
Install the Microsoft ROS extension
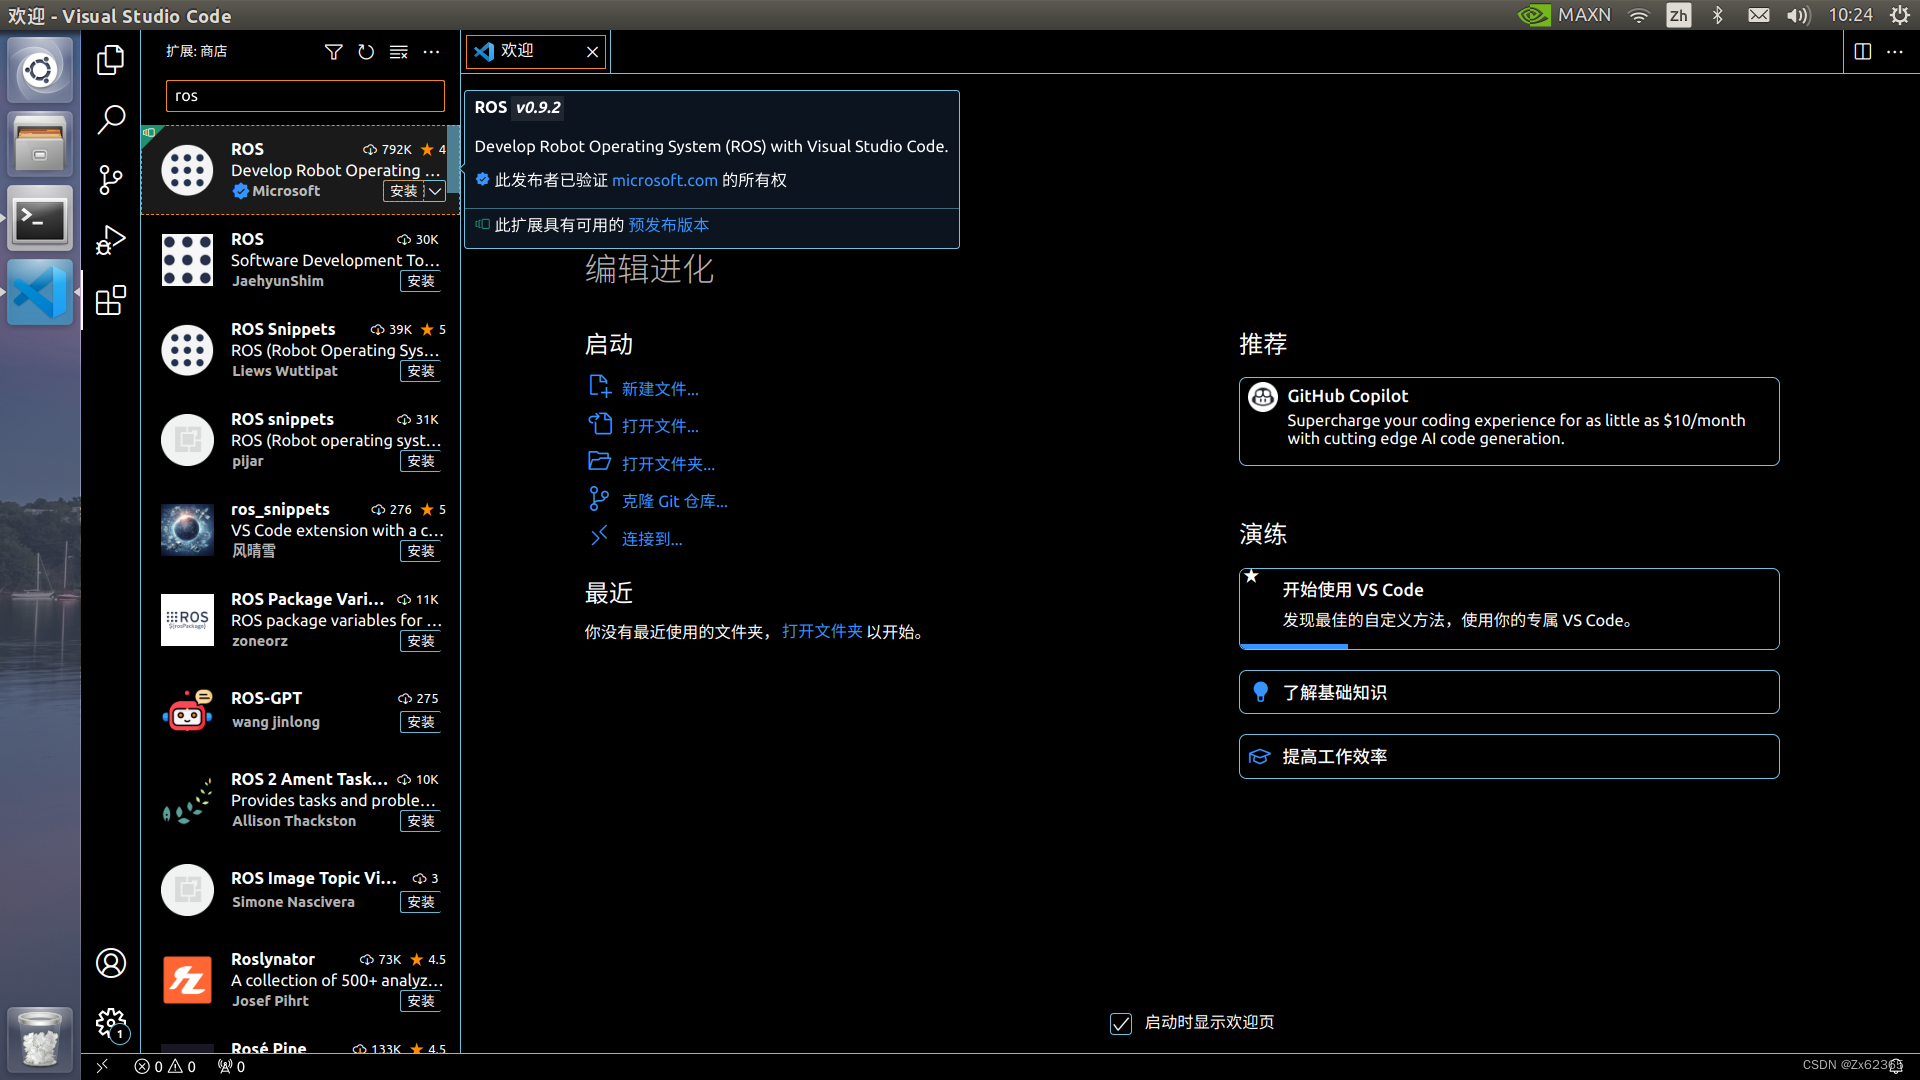[x=404, y=191]
